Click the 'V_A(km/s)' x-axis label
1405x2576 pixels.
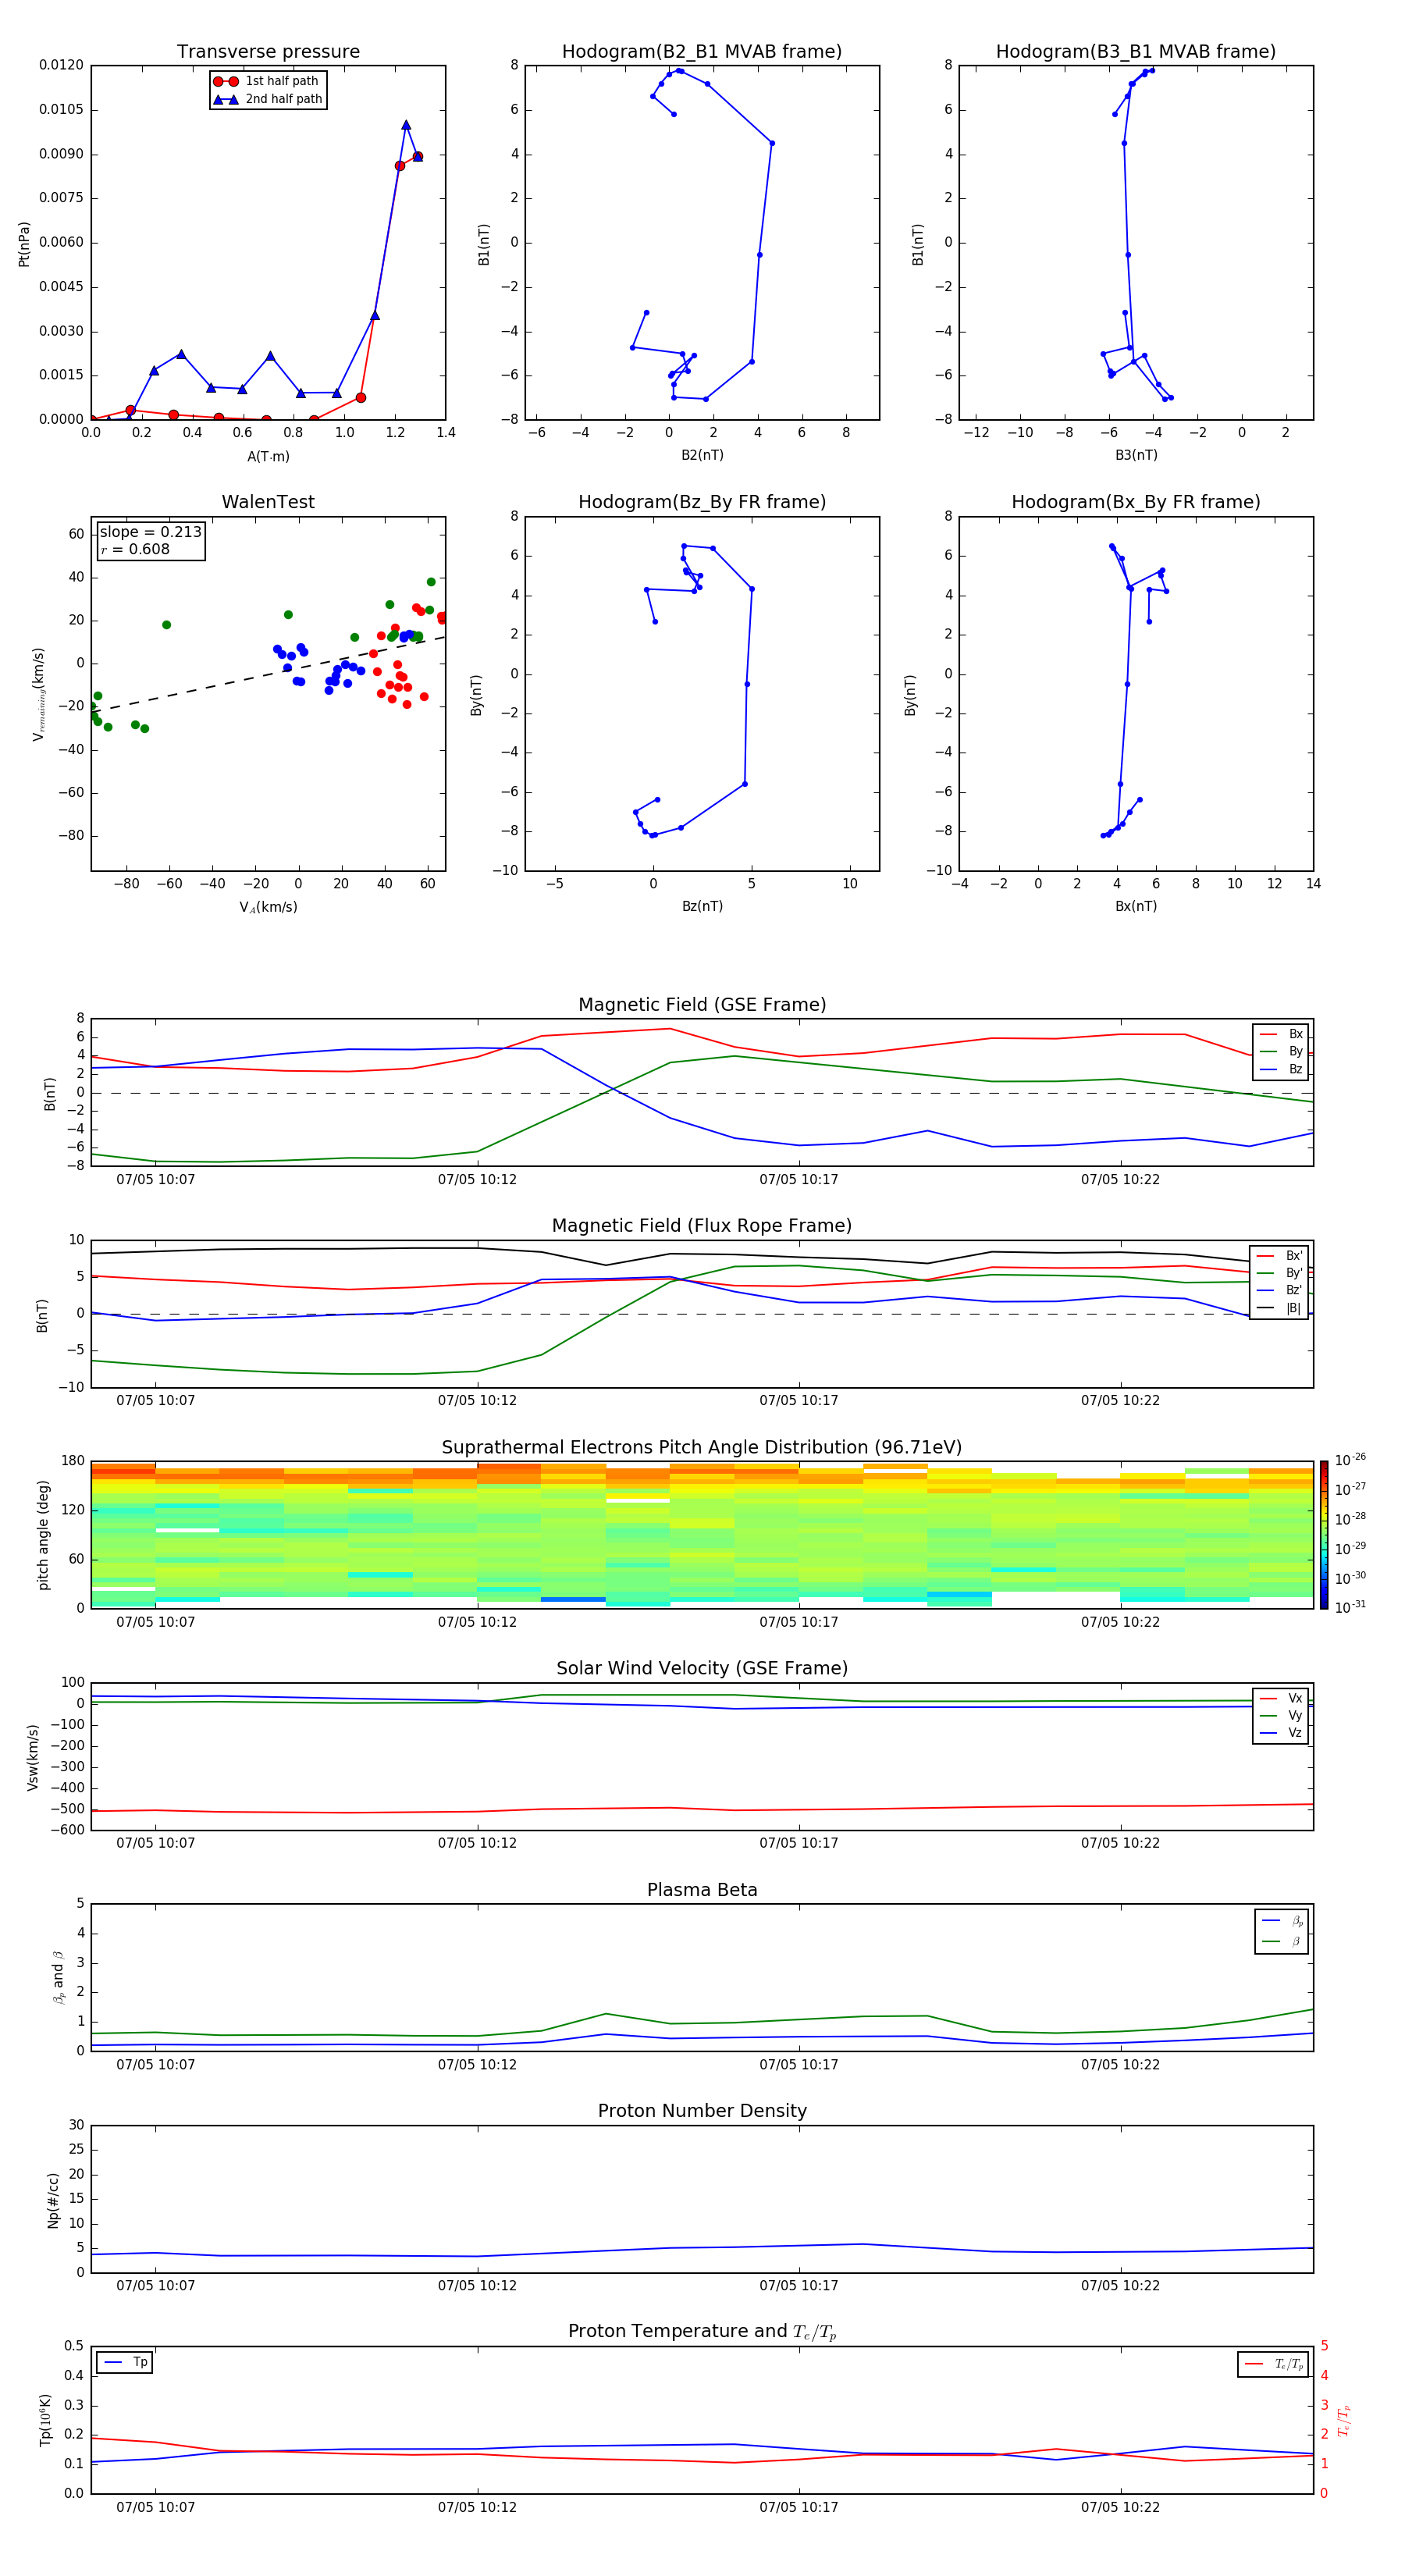[268, 907]
